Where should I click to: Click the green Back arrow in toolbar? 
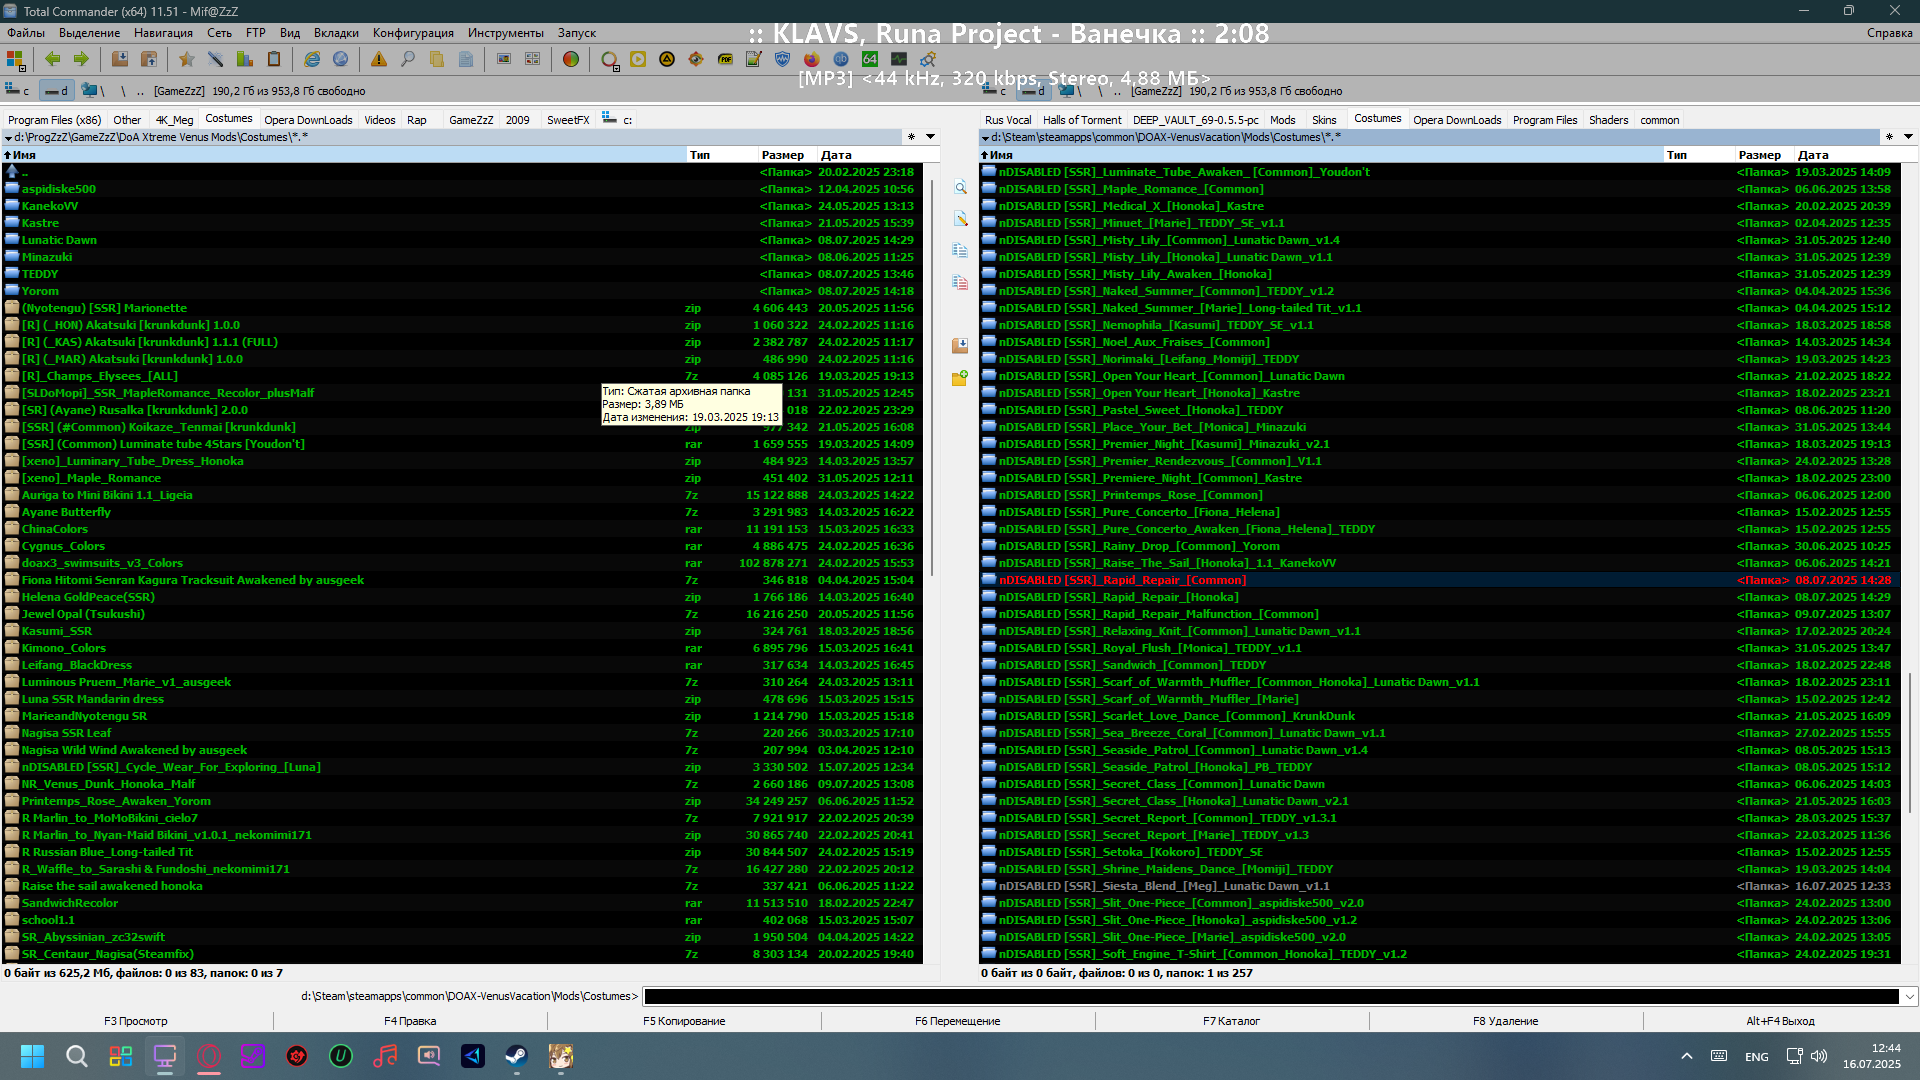pyautogui.click(x=53, y=59)
